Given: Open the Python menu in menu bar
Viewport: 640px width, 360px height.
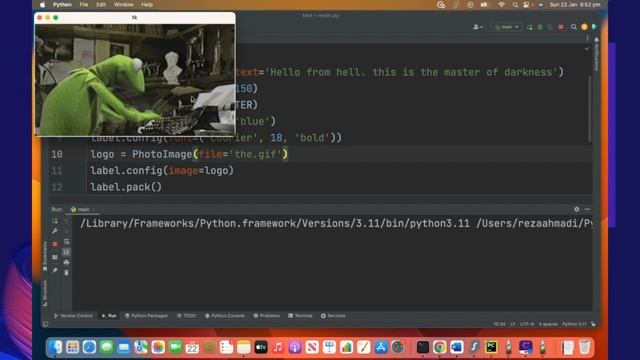Looking at the screenshot, I should click(x=62, y=4).
